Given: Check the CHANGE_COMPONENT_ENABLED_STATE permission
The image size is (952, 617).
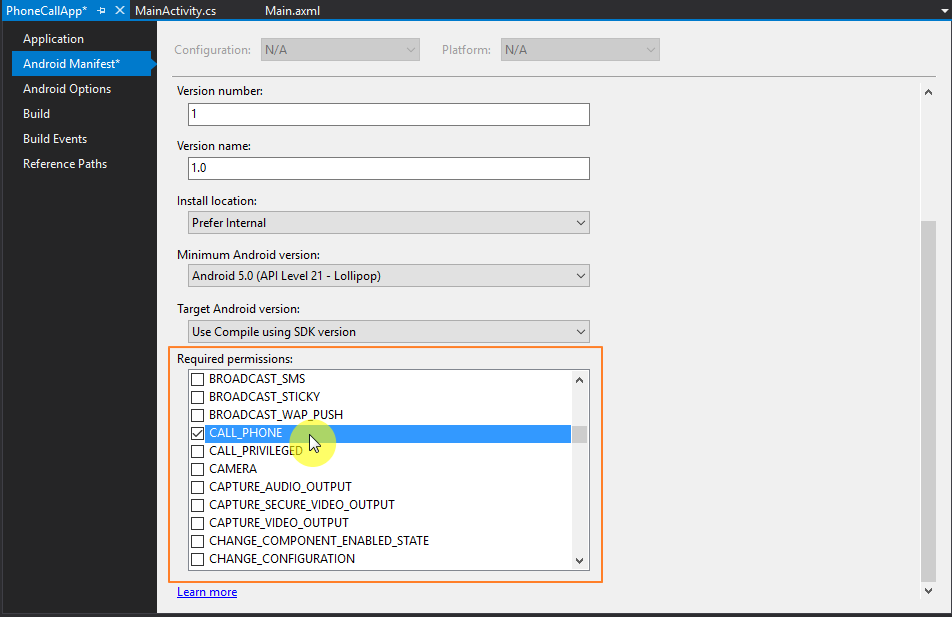Looking at the screenshot, I should coord(197,541).
